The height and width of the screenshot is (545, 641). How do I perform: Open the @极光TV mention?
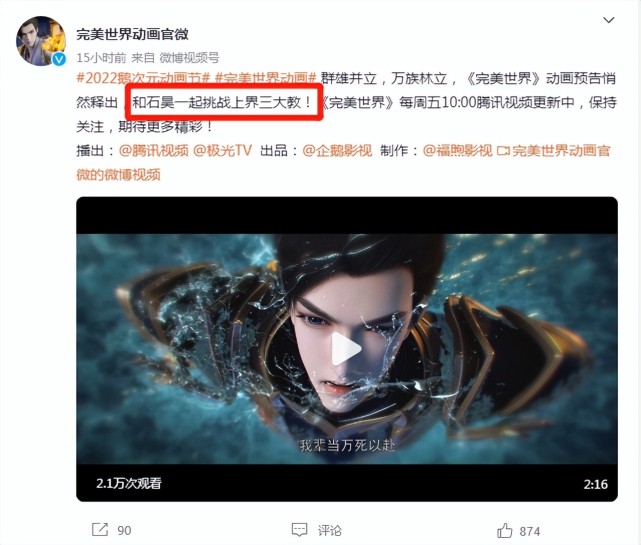click(x=222, y=150)
